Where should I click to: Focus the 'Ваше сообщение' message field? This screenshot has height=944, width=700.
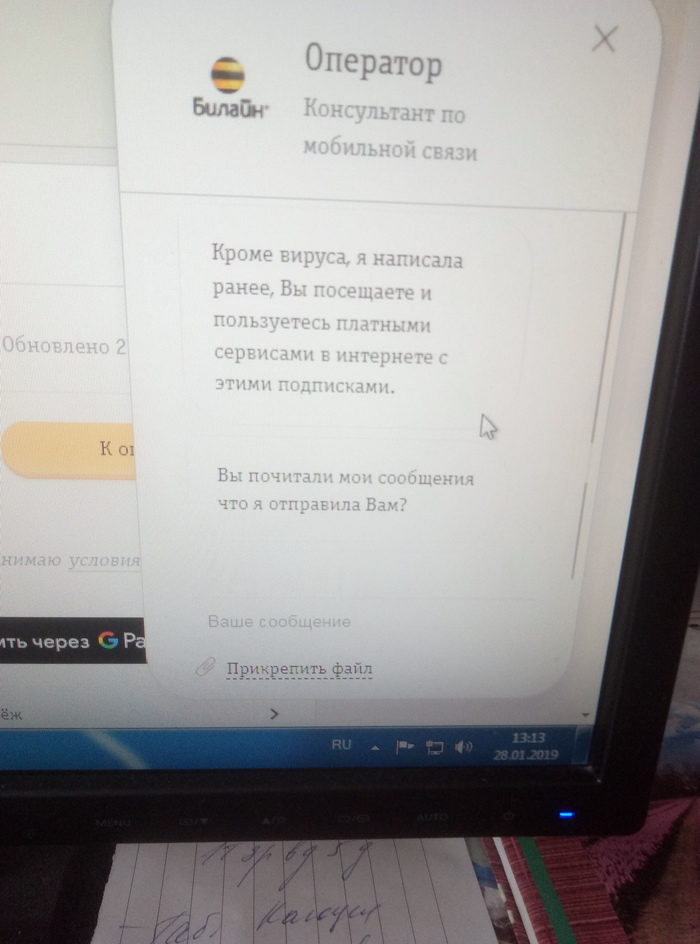[350, 622]
